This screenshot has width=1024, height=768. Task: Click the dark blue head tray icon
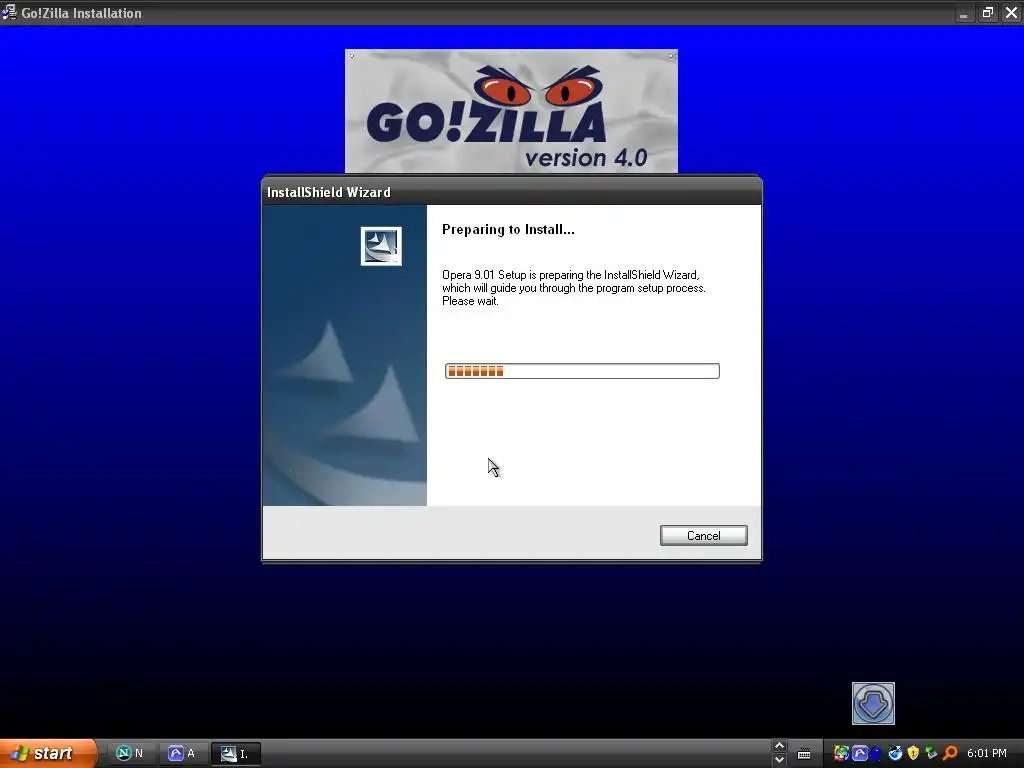(876, 754)
